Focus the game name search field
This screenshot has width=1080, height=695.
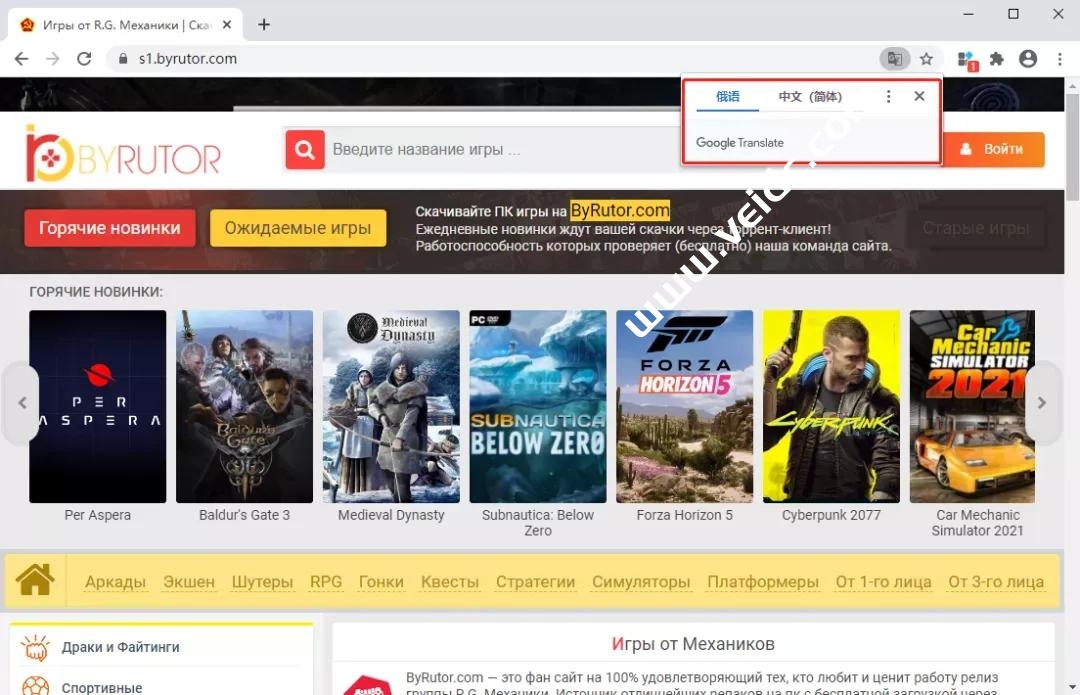503,149
